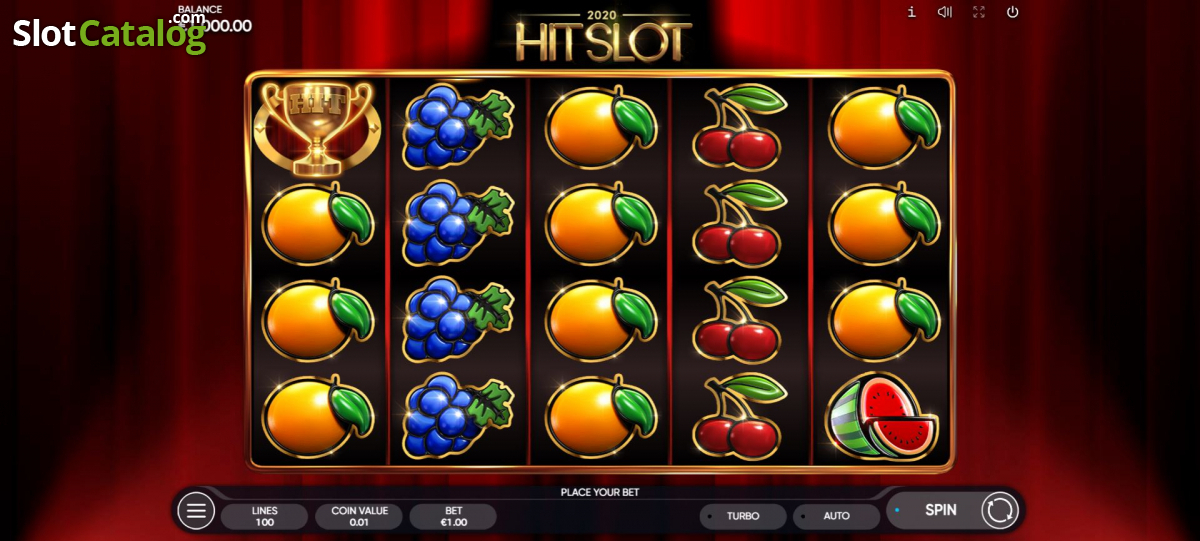This screenshot has width=1200, height=541.
Task: Click the balance amount display
Action: click(x=215, y=26)
